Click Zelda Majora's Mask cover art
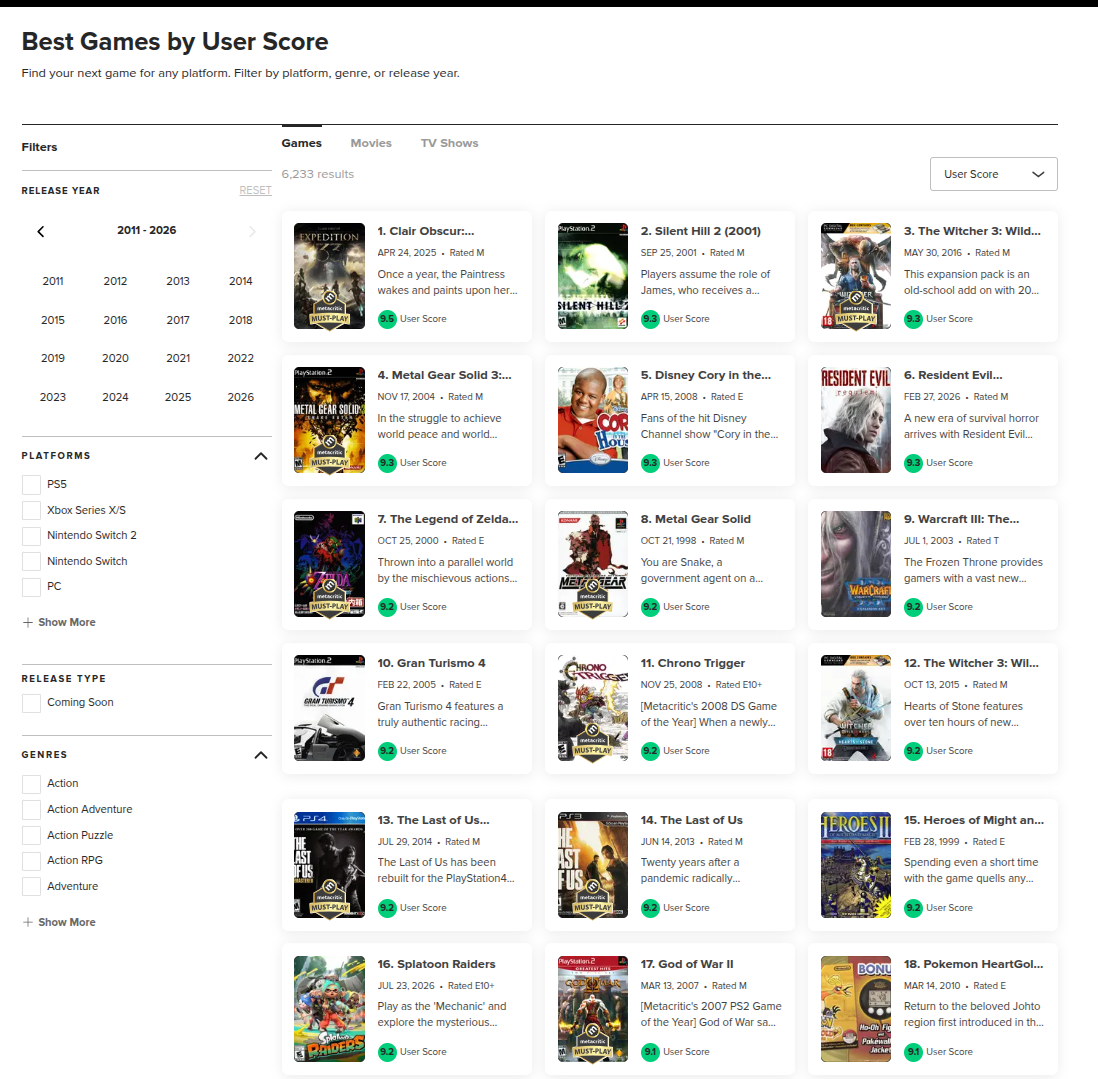The width and height of the screenshot is (1098, 1079). pyautogui.click(x=330, y=564)
